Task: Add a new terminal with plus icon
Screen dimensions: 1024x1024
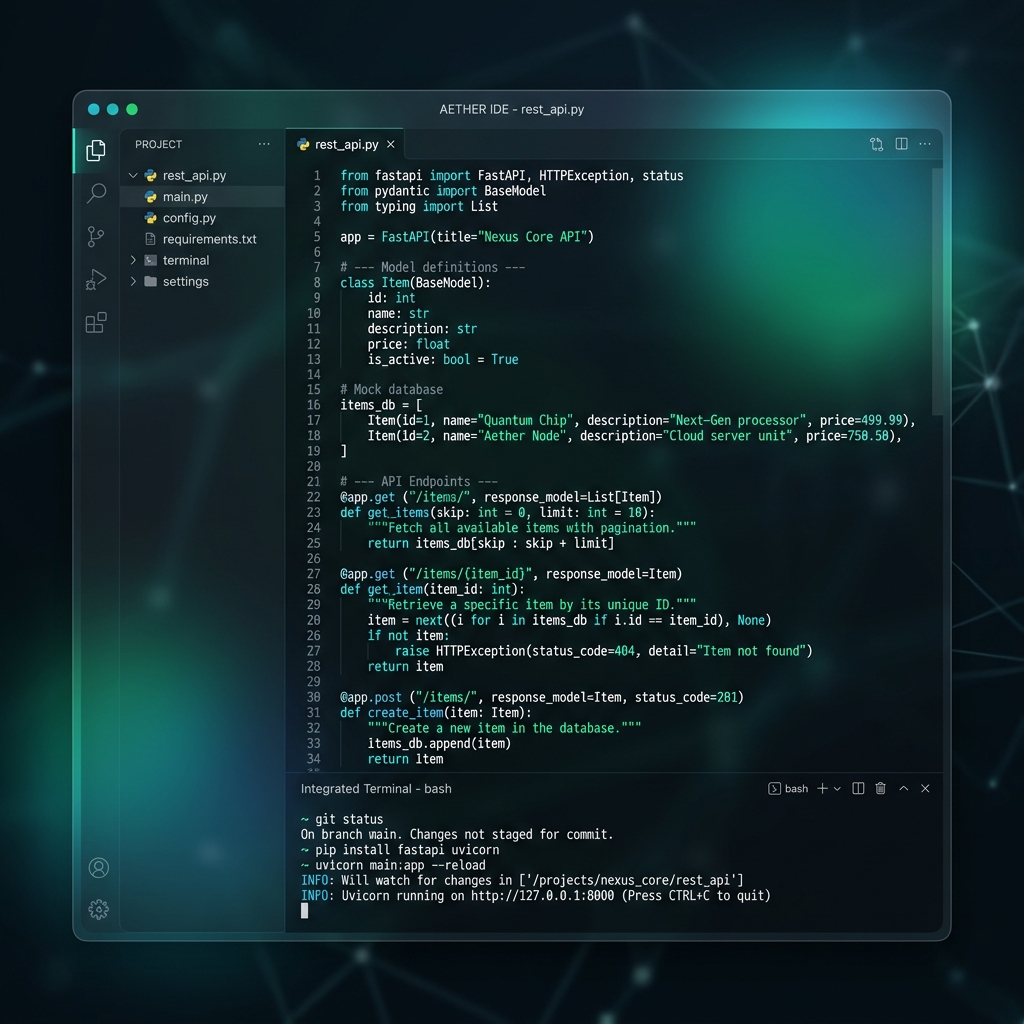Action: coord(822,788)
